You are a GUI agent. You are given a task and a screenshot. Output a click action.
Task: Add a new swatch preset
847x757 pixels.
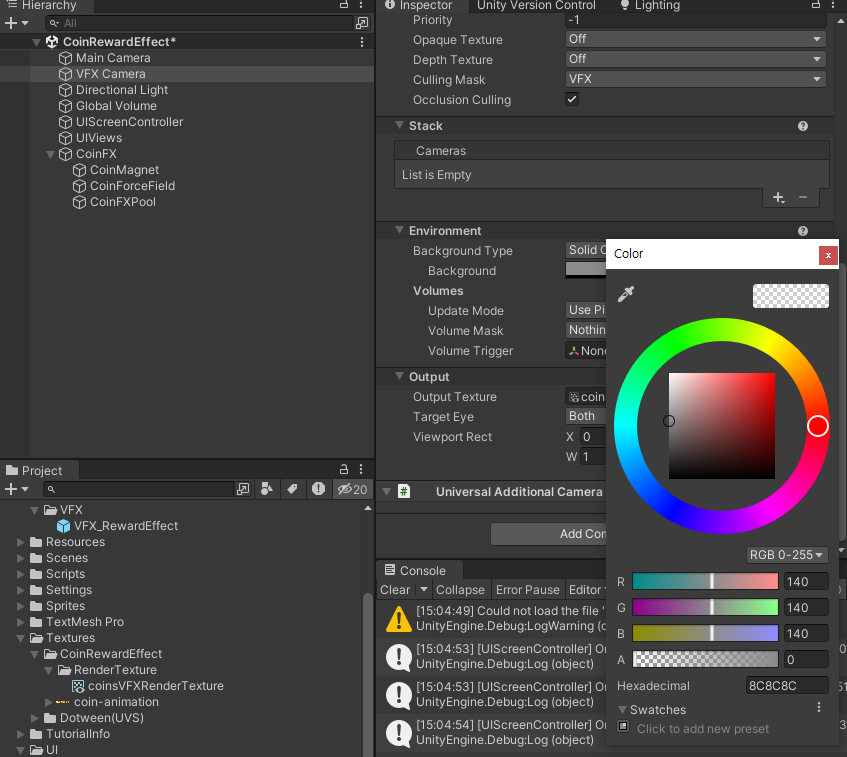point(623,727)
